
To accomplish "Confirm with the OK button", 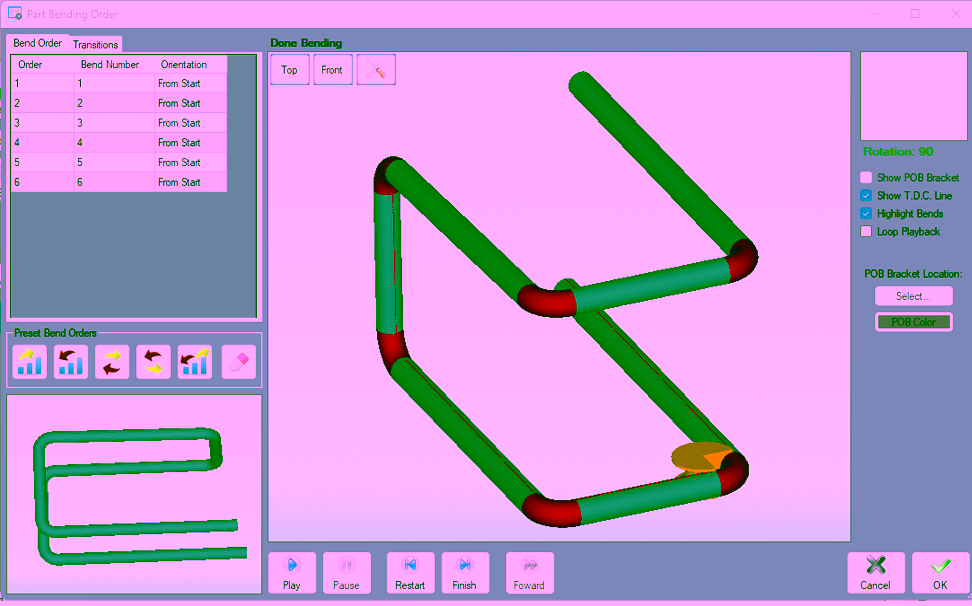I will 940,573.
